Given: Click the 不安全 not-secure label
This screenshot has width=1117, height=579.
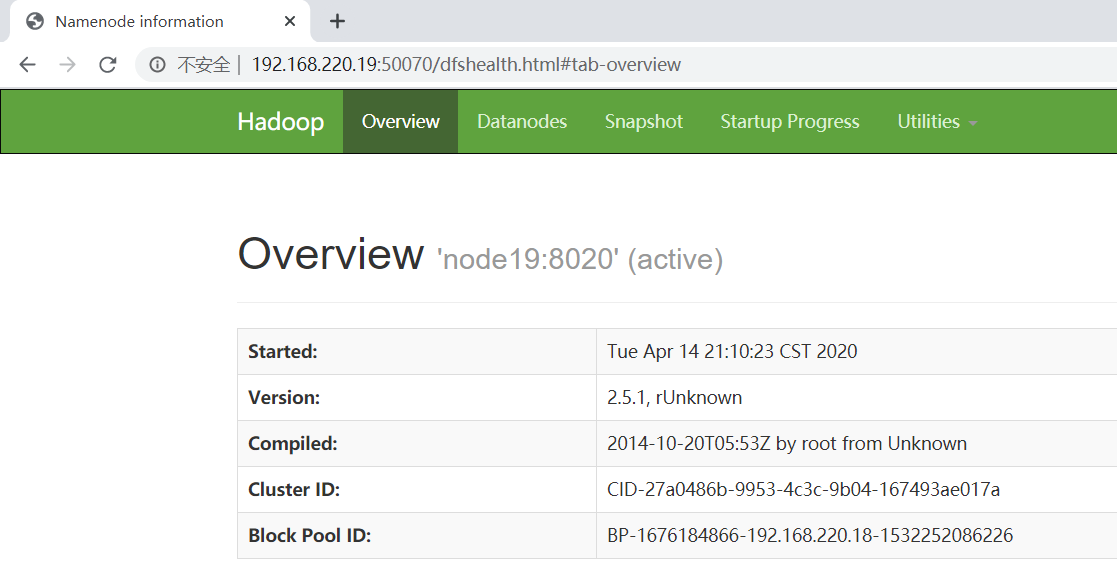Looking at the screenshot, I should click(x=204, y=65).
